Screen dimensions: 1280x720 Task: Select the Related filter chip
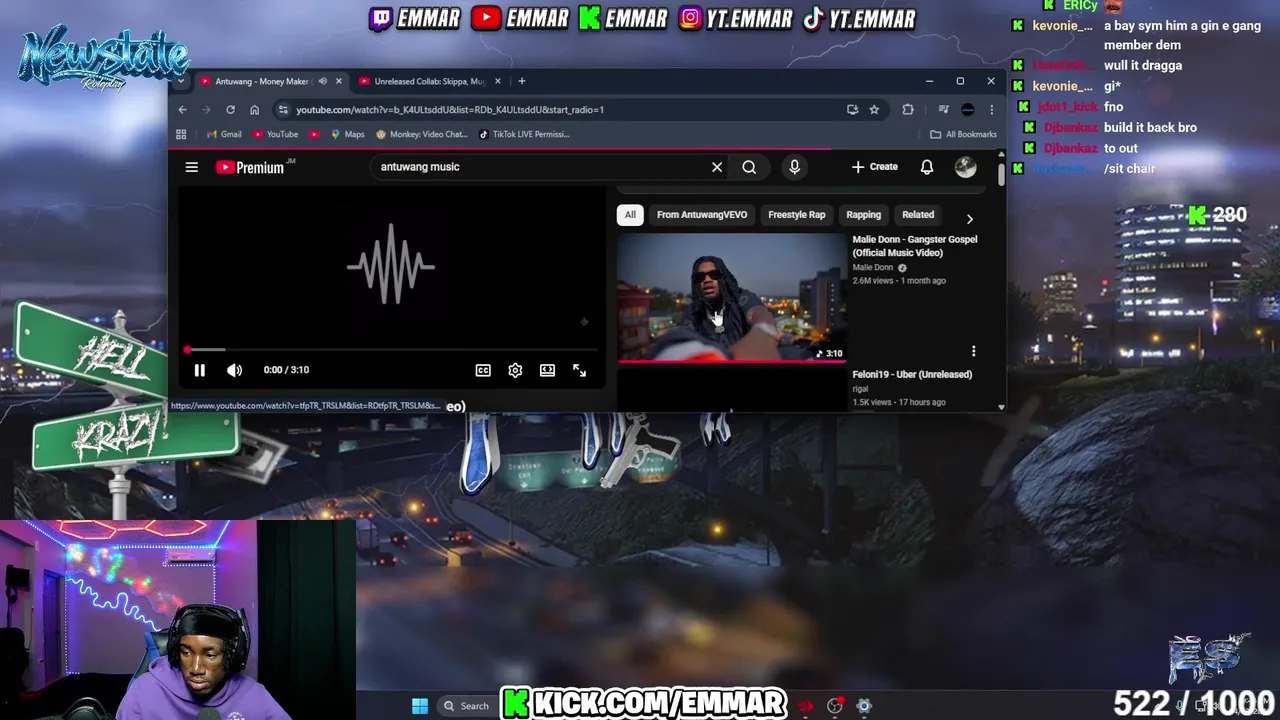click(918, 215)
